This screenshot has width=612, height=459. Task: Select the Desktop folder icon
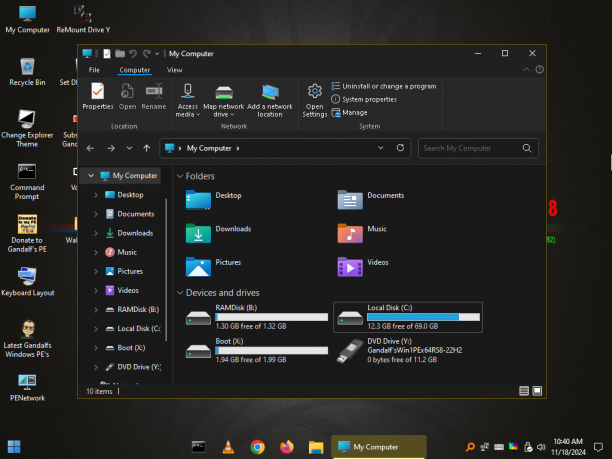pos(198,200)
